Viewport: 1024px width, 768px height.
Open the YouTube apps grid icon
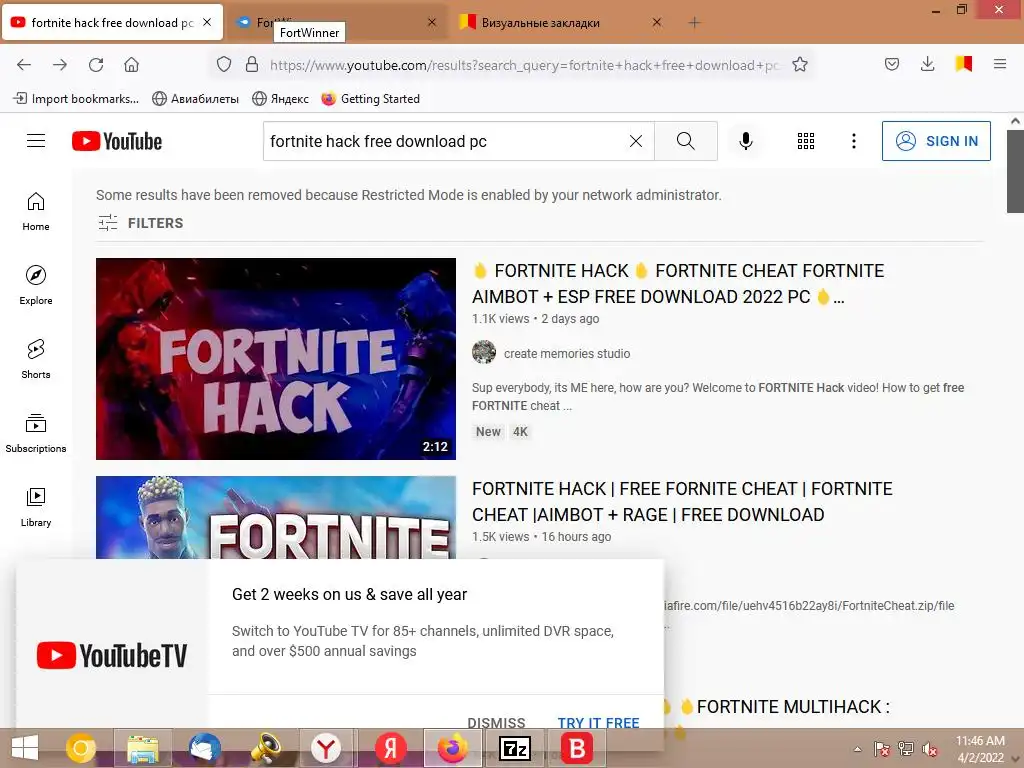coord(806,141)
